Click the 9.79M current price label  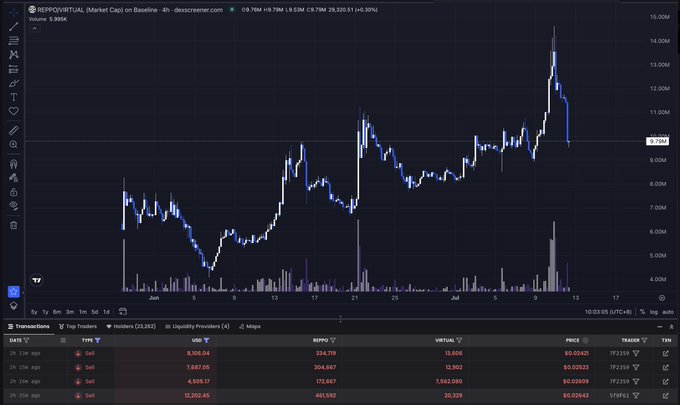coord(657,141)
